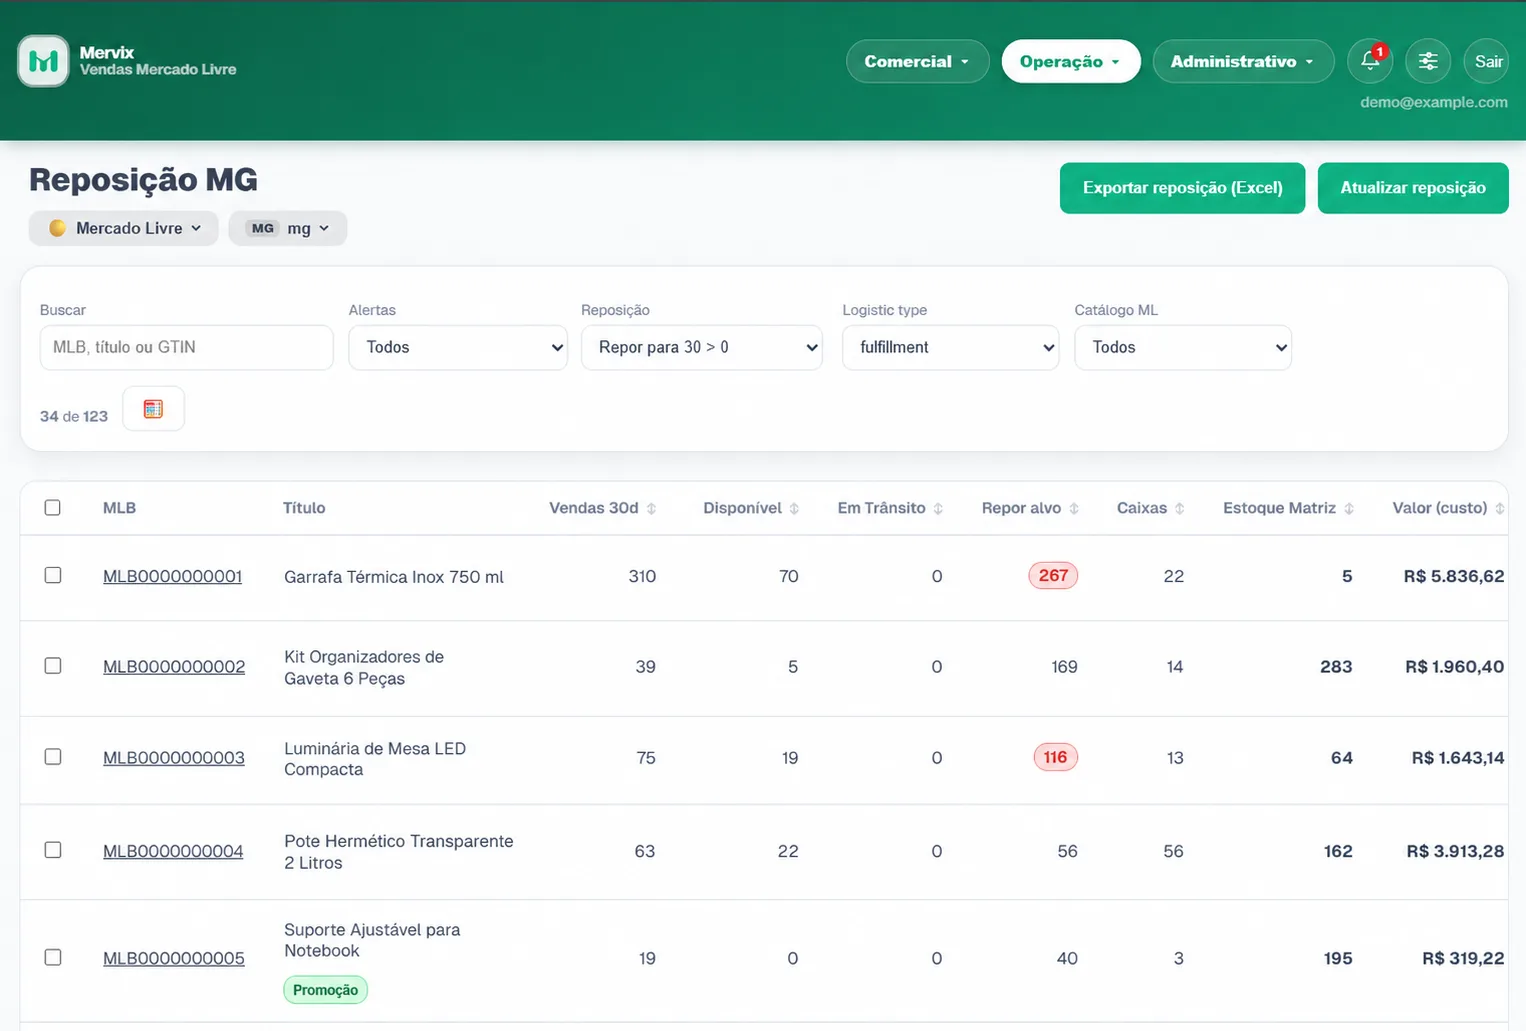The height and width of the screenshot is (1031, 1526).
Task: Open link MLB0000000003
Action: click(174, 758)
